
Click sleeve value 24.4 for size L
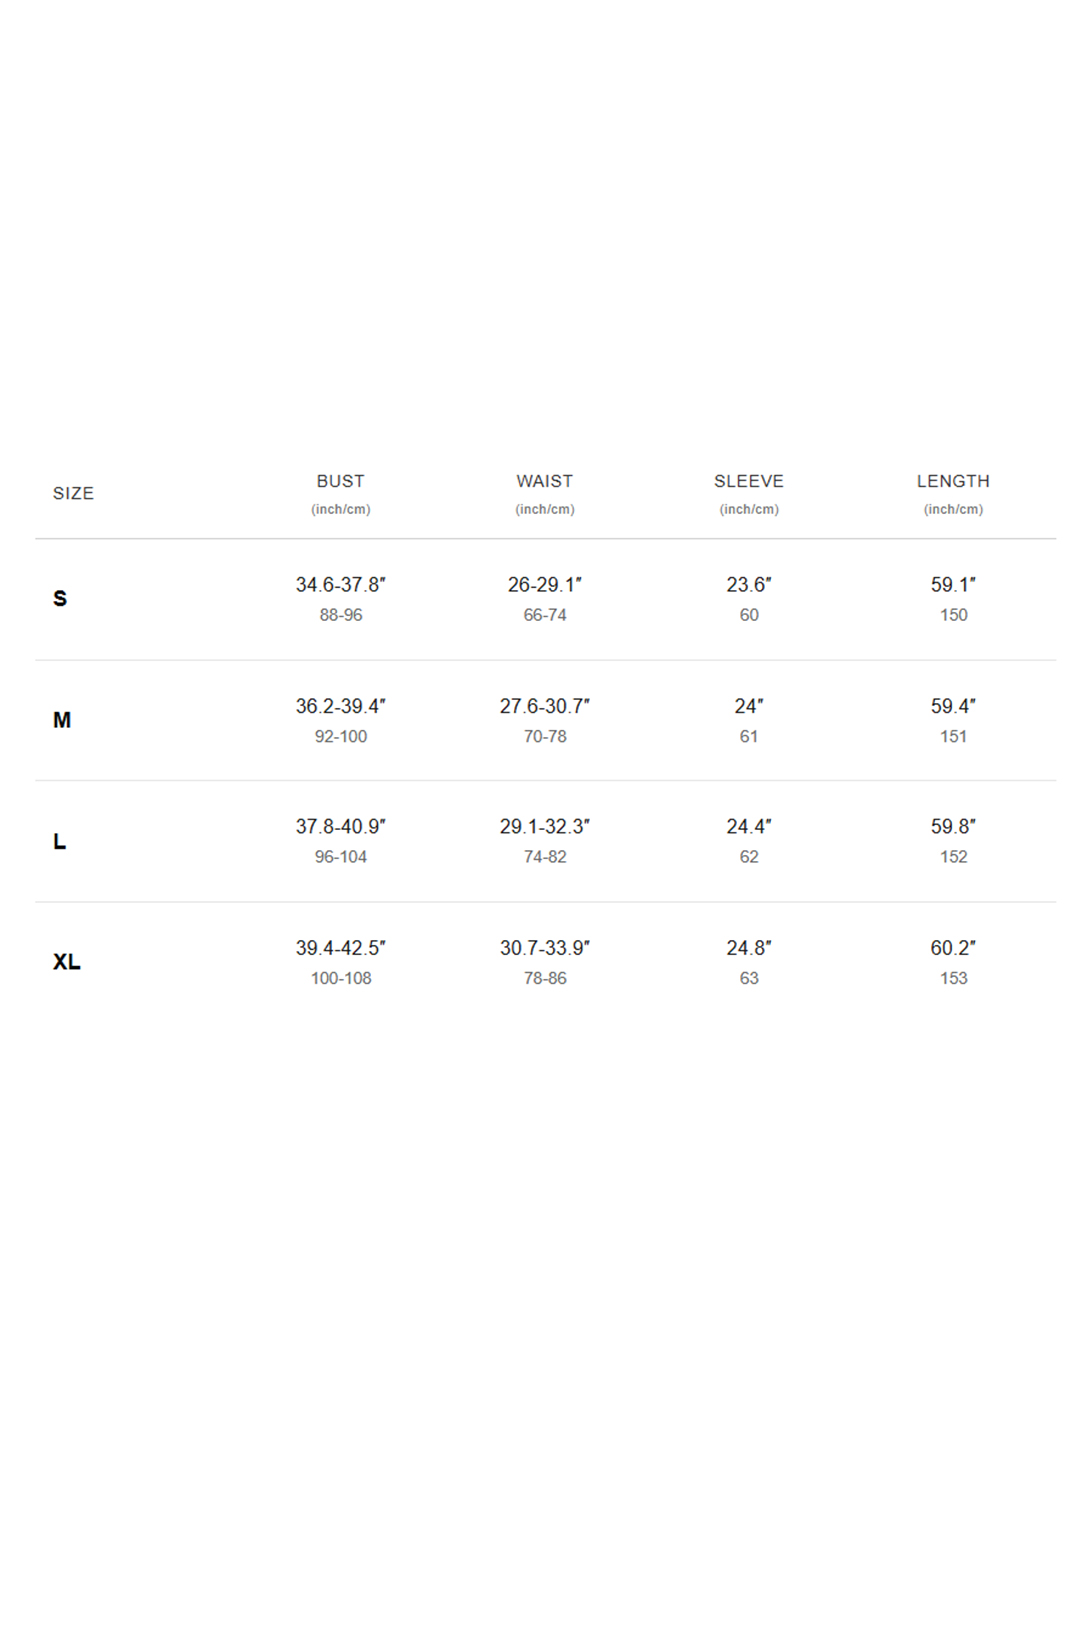(x=748, y=826)
